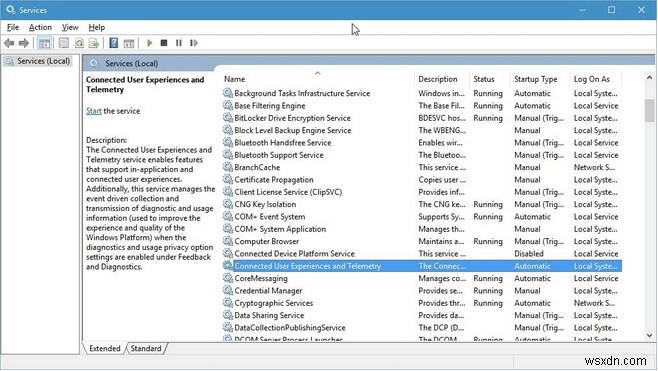Select Connected Device Platform Service row
Viewport: 658px width, 371px height.
coord(422,253)
